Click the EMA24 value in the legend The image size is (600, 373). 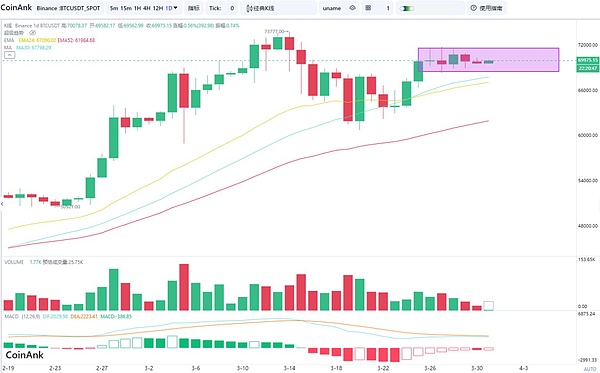pyautogui.click(x=37, y=40)
